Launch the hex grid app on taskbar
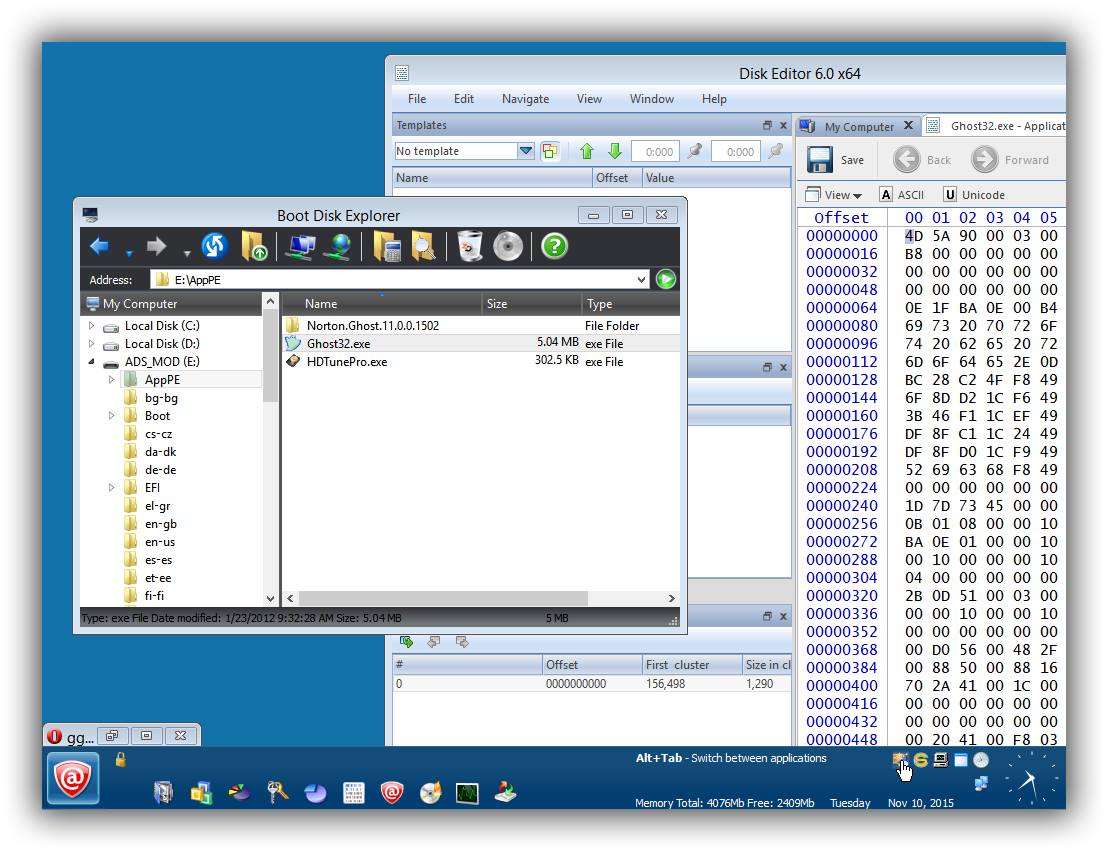1108x852 pixels. tap(353, 793)
